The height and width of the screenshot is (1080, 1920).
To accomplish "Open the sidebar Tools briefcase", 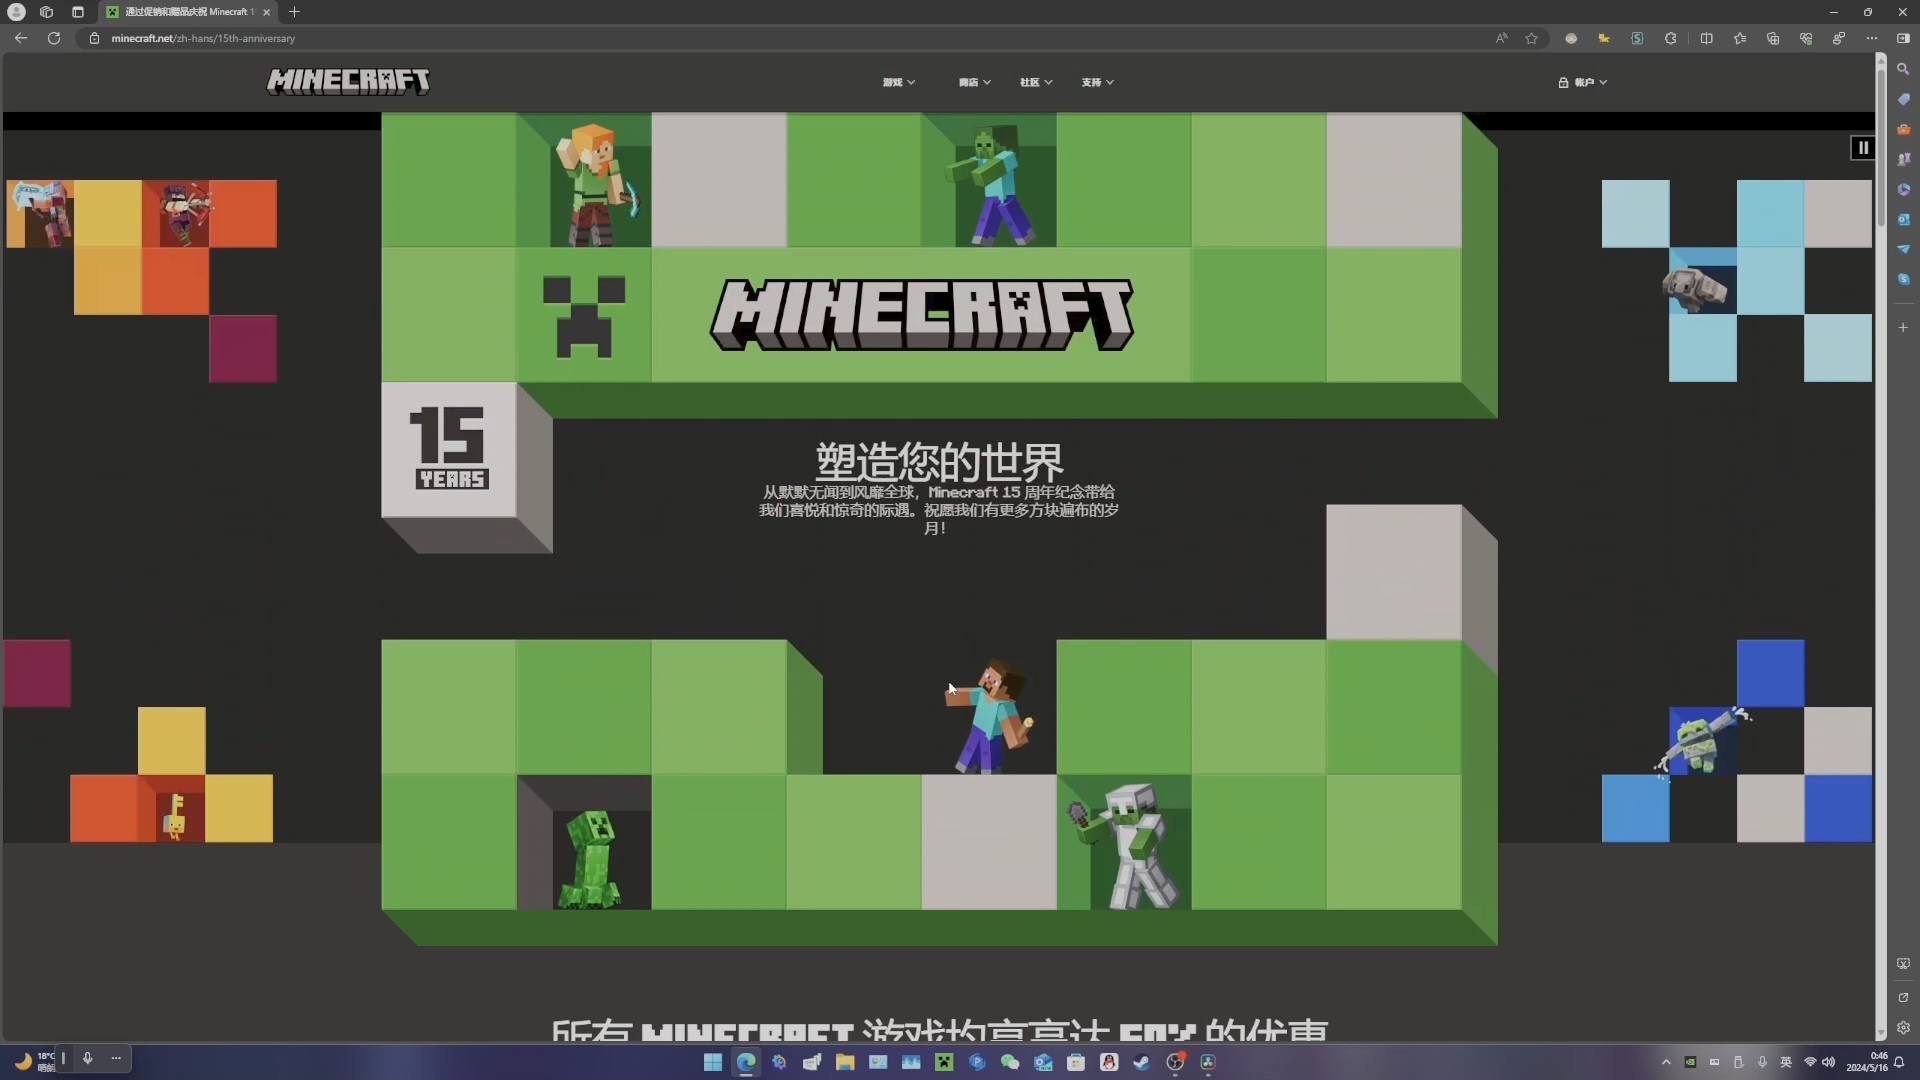I will pyautogui.click(x=1903, y=129).
